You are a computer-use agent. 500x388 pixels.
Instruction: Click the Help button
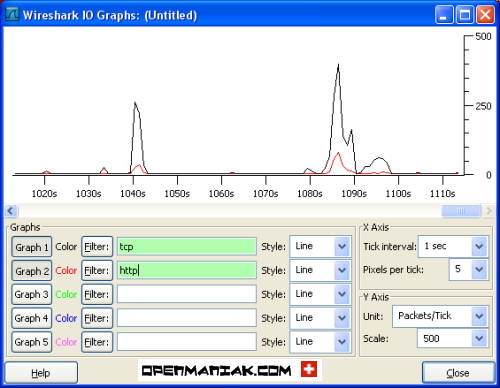(41, 373)
